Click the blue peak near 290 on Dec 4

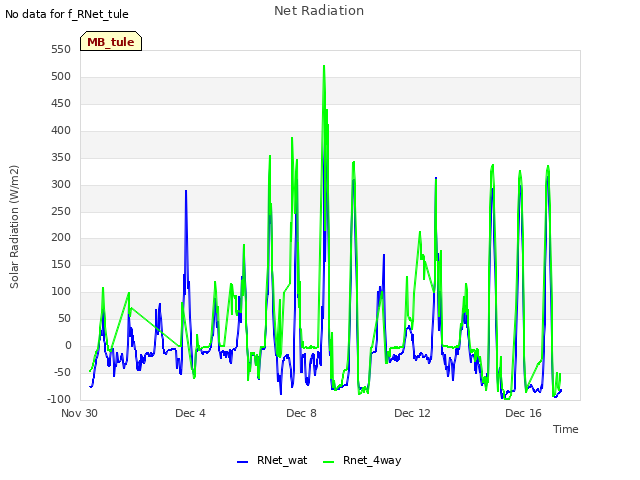186,191
